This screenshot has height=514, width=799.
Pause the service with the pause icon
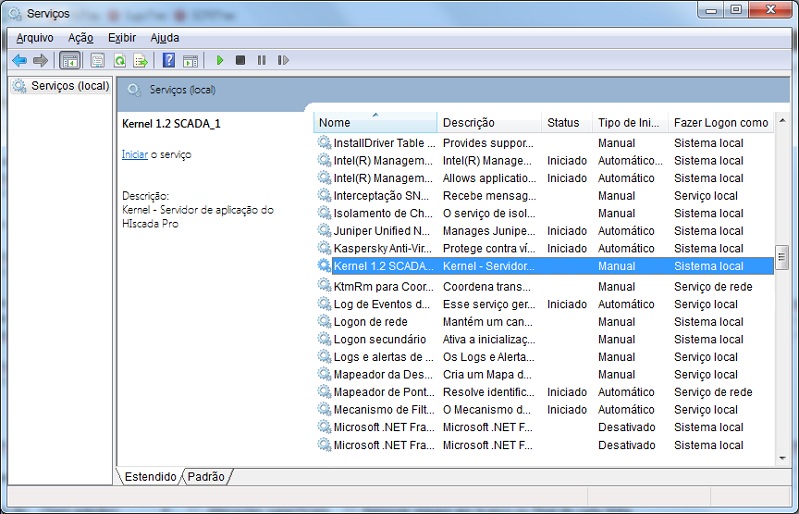point(261,60)
